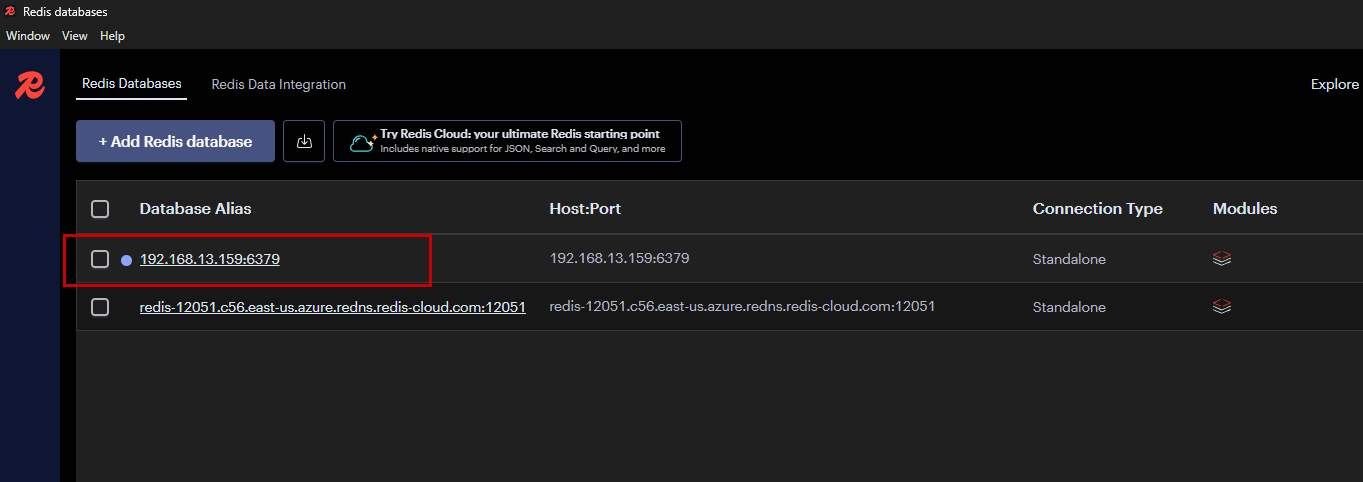Click the import database icon button

point(305,142)
